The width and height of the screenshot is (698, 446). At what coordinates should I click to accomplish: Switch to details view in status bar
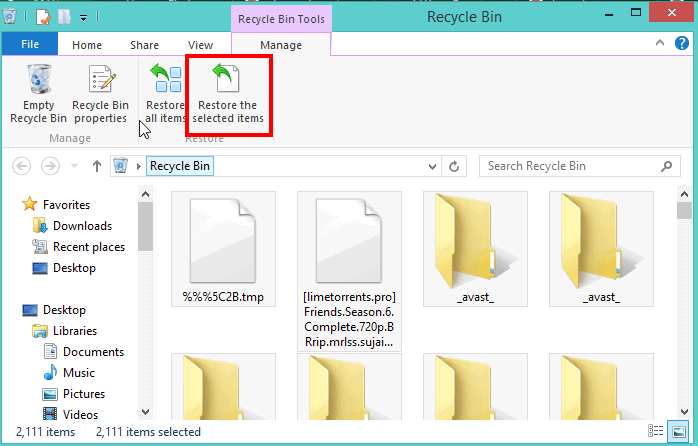pos(655,431)
